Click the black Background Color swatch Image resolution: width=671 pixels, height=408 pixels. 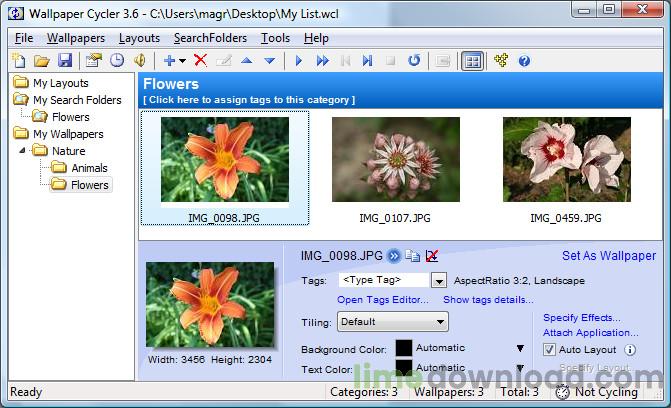point(403,349)
